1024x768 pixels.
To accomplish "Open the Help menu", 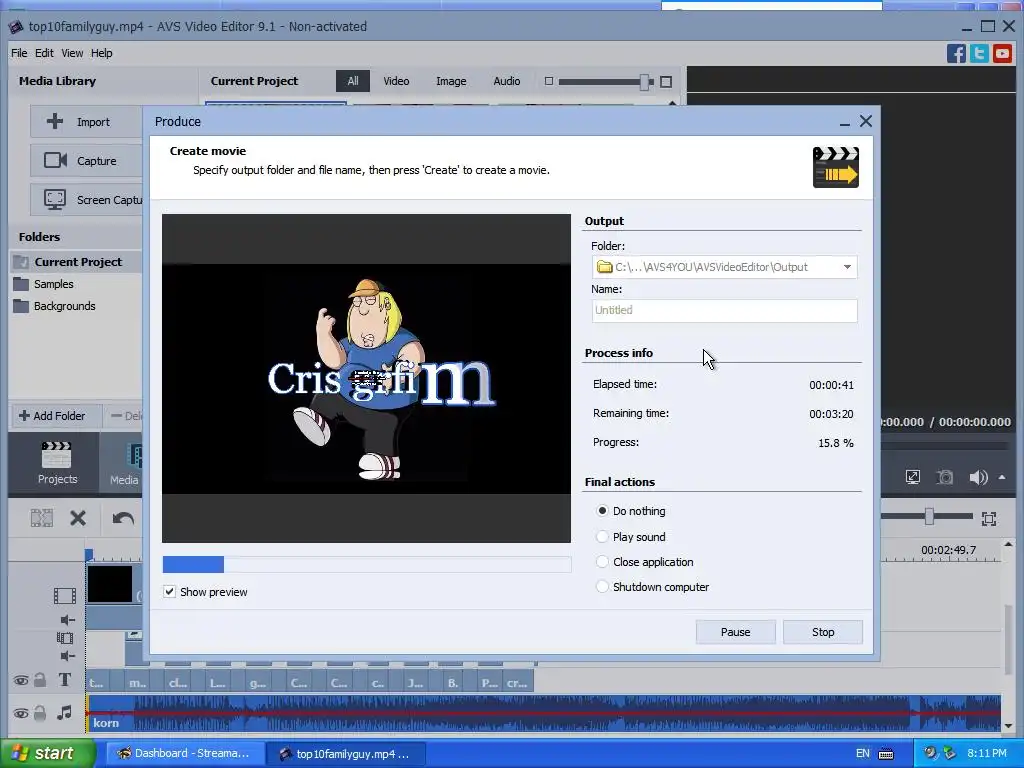I will click(101, 53).
